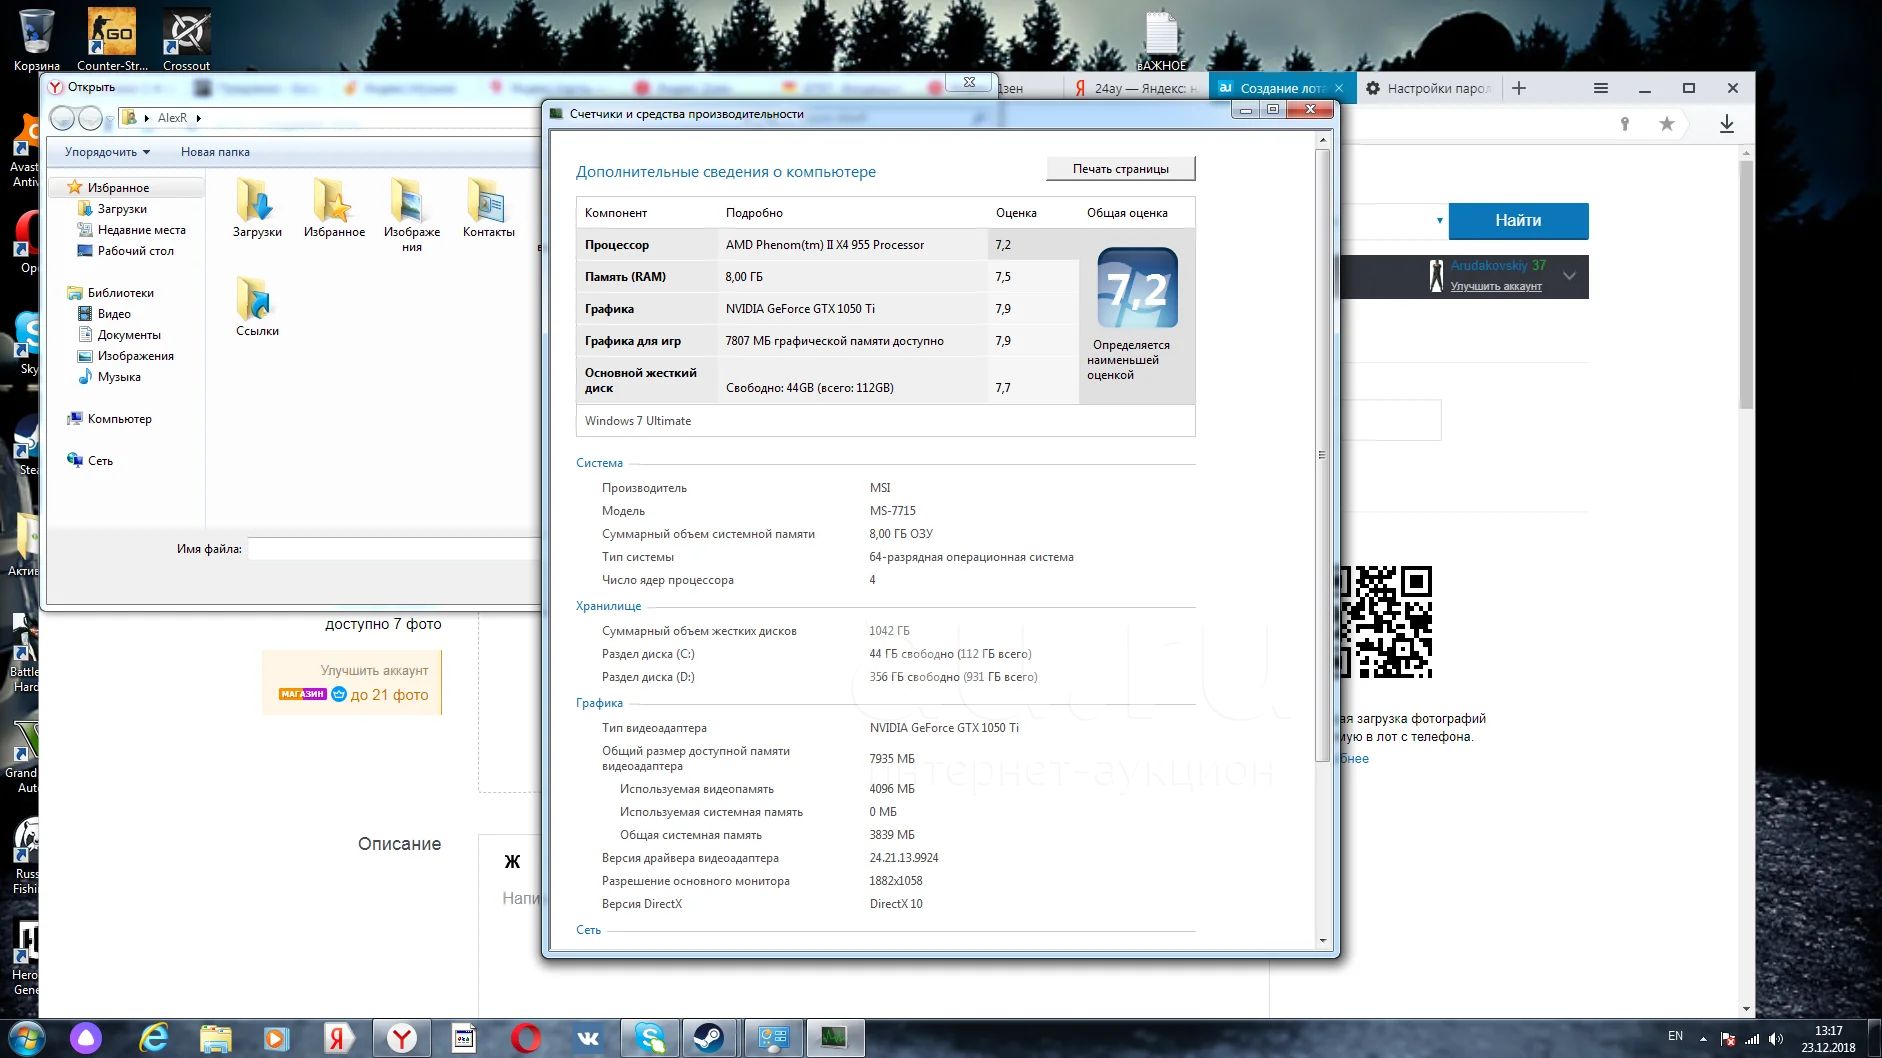The image size is (1882, 1058).
Task: Select Сеть in the navigation tree
Action: (100, 461)
